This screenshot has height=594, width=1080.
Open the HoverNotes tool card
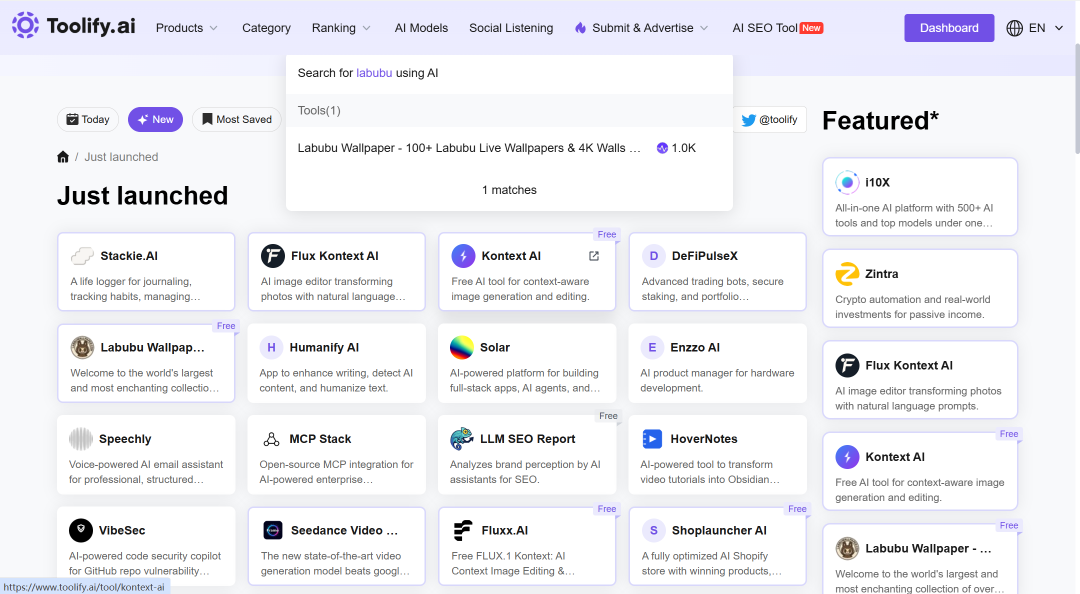click(717, 455)
